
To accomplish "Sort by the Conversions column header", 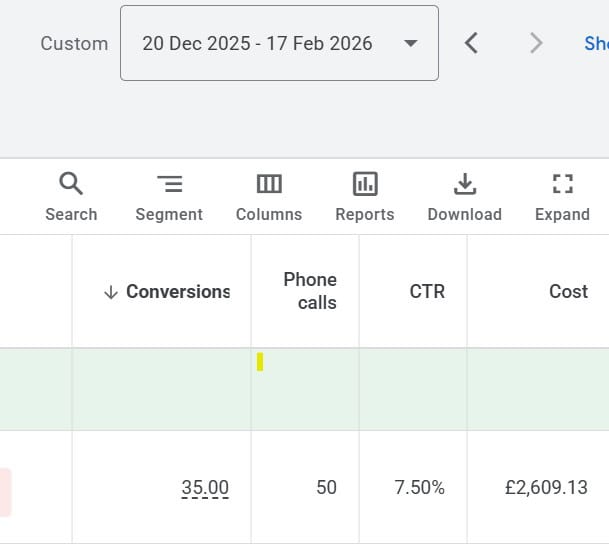I will coord(177,292).
